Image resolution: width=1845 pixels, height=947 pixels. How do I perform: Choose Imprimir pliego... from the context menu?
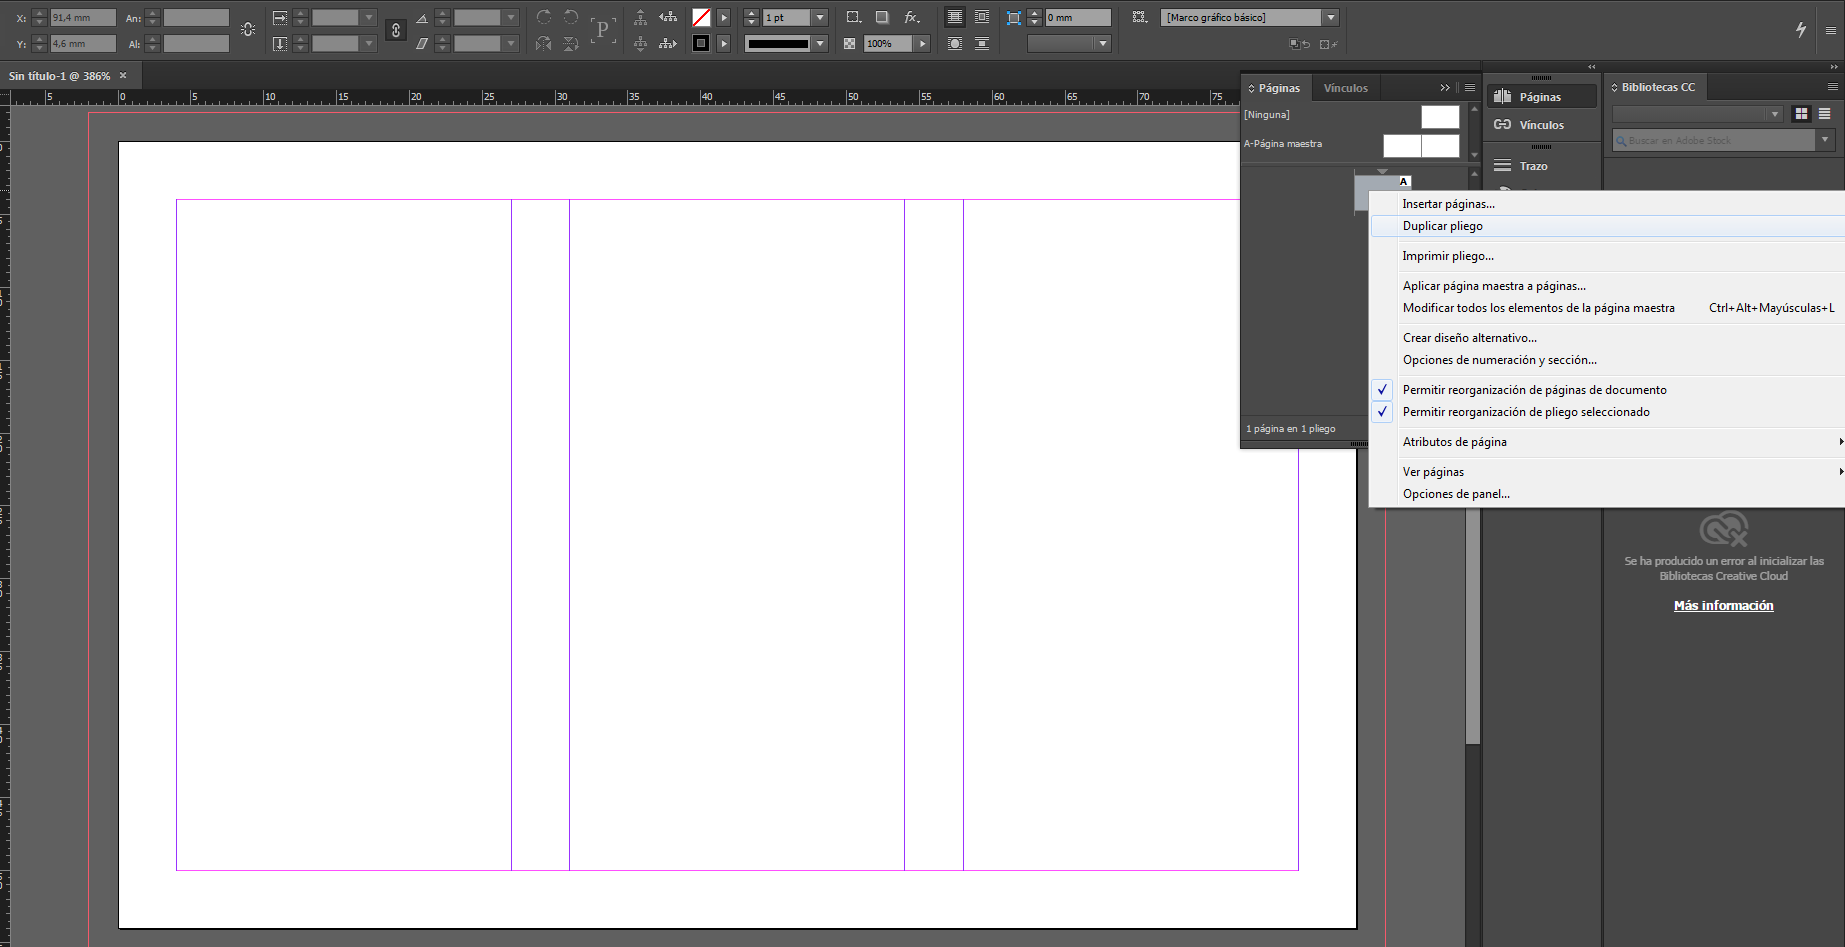click(x=1606, y=256)
